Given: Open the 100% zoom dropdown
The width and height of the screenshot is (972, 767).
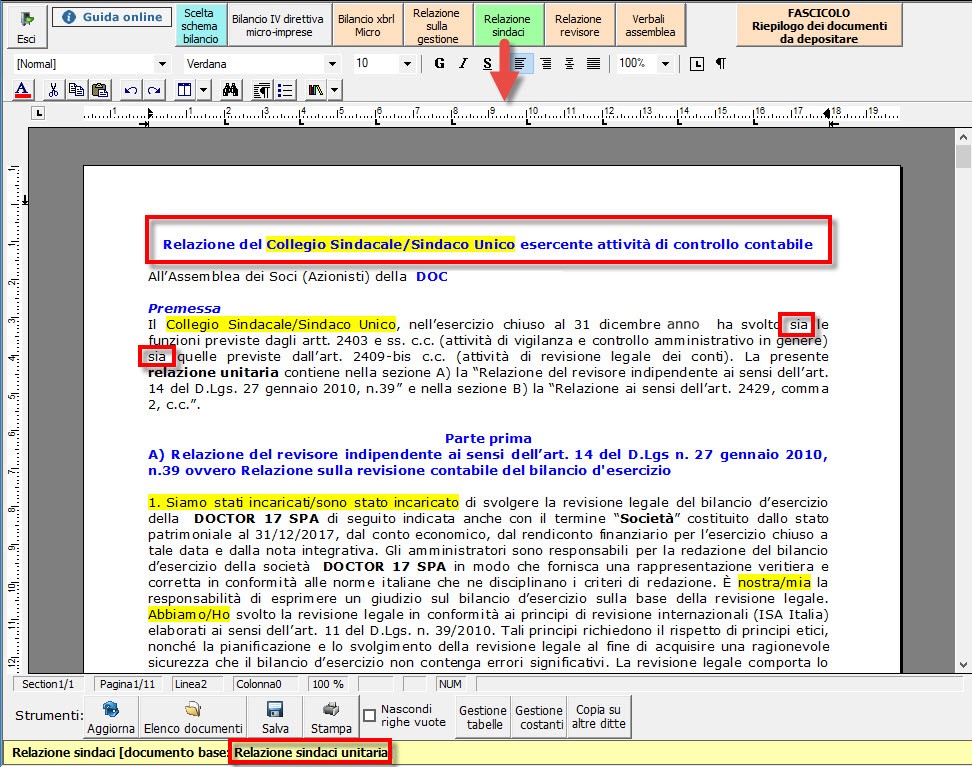Looking at the screenshot, I should pyautogui.click(x=665, y=64).
